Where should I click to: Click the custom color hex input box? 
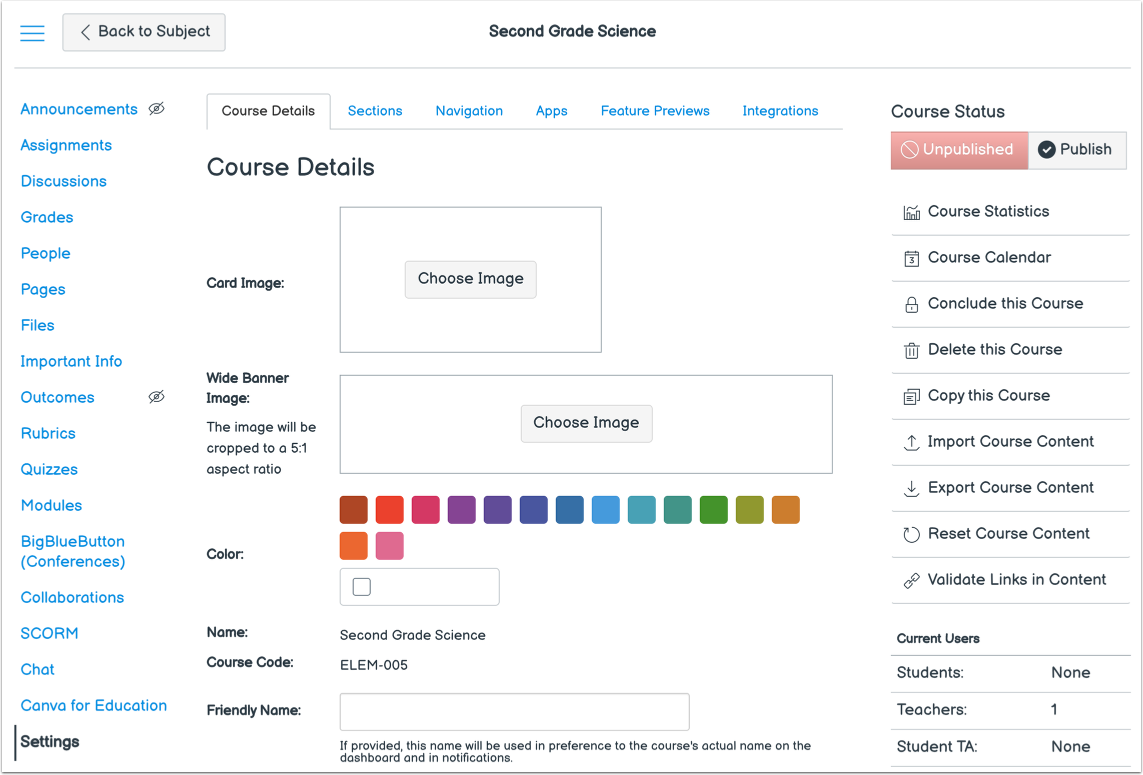point(420,587)
